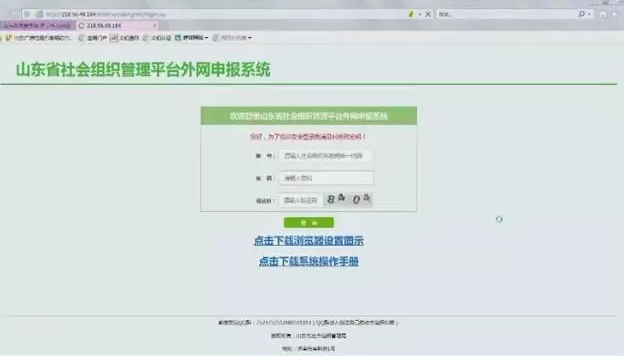Expand the address bar history dropdown arrow
This screenshot has height=360, width=624.
[419, 15]
